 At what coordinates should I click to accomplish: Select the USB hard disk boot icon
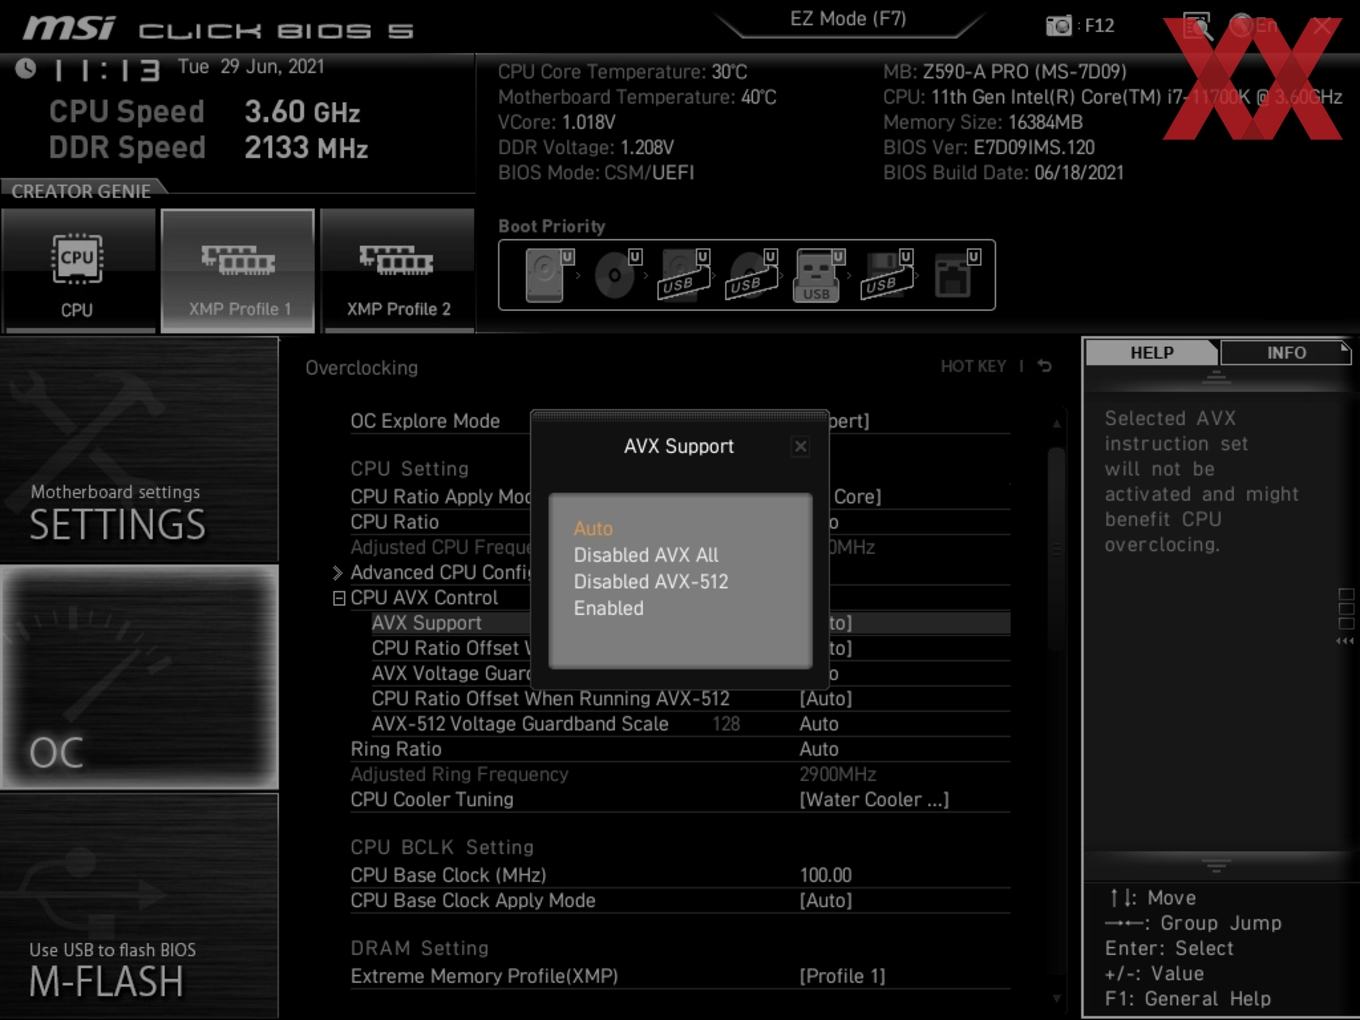point(683,275)
